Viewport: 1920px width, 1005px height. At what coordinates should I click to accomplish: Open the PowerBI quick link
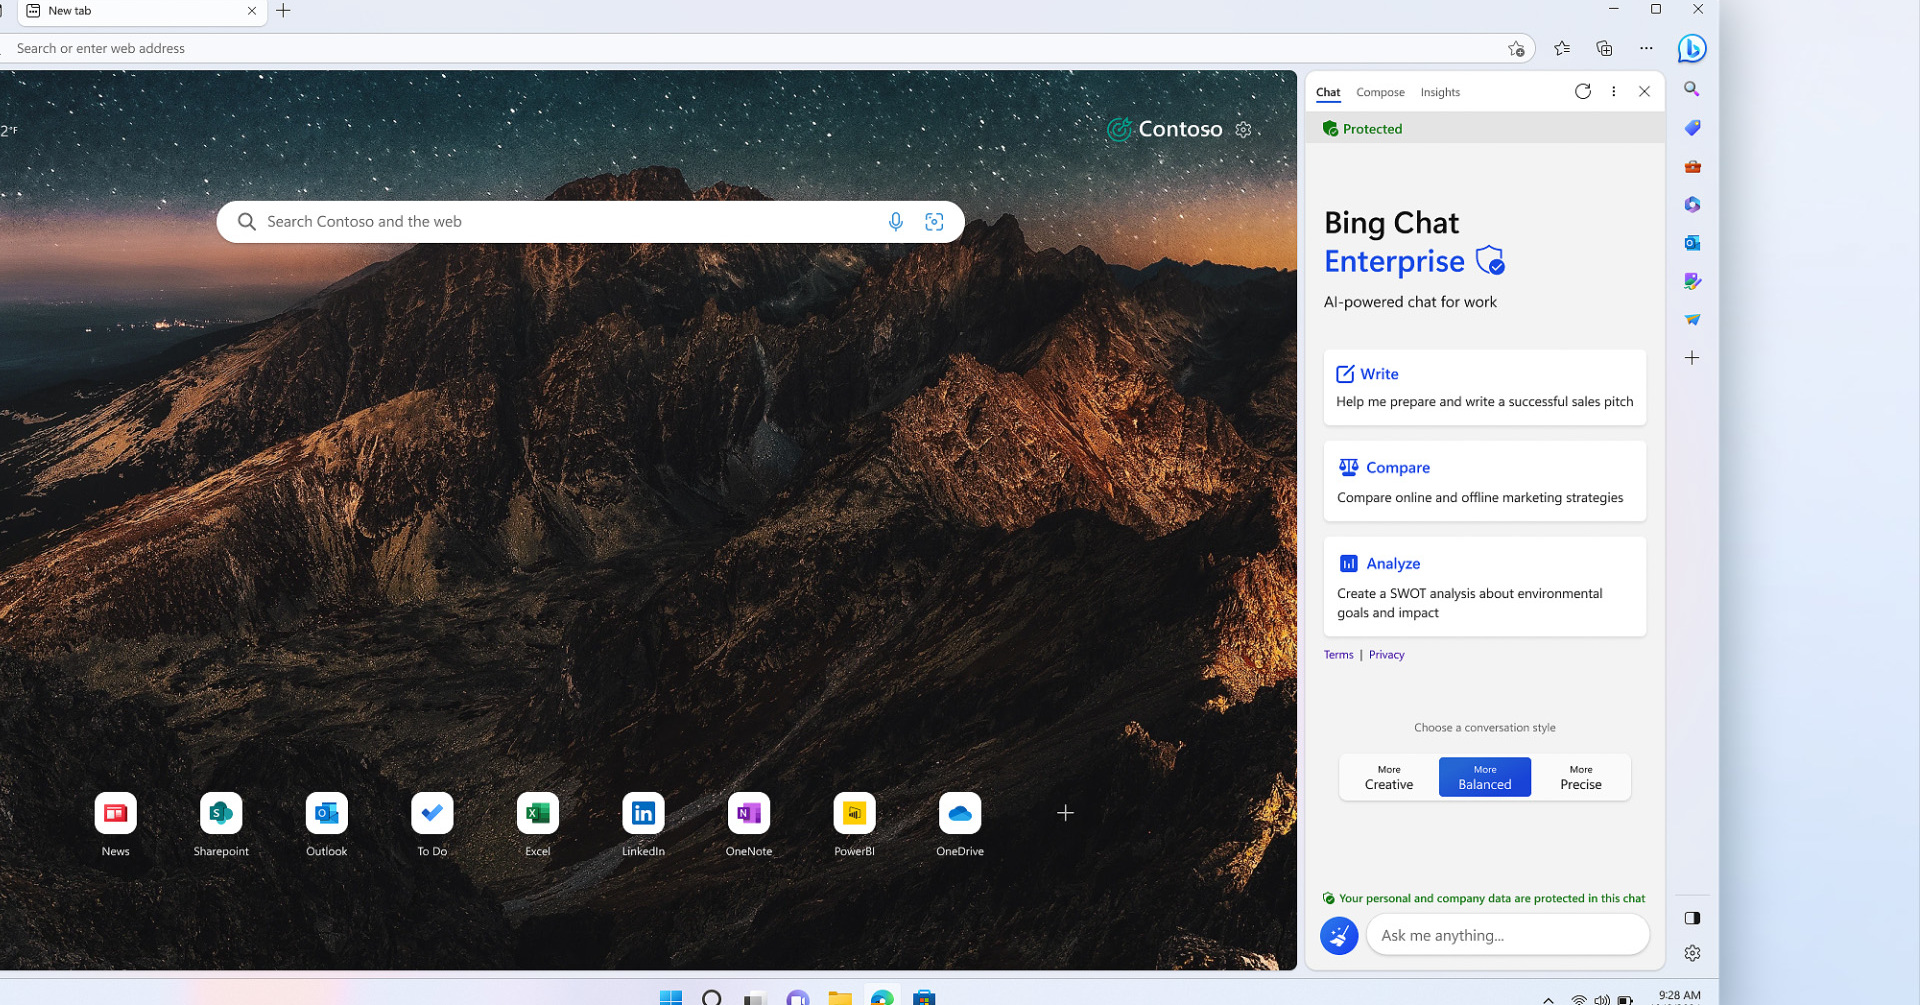point(854,825)
